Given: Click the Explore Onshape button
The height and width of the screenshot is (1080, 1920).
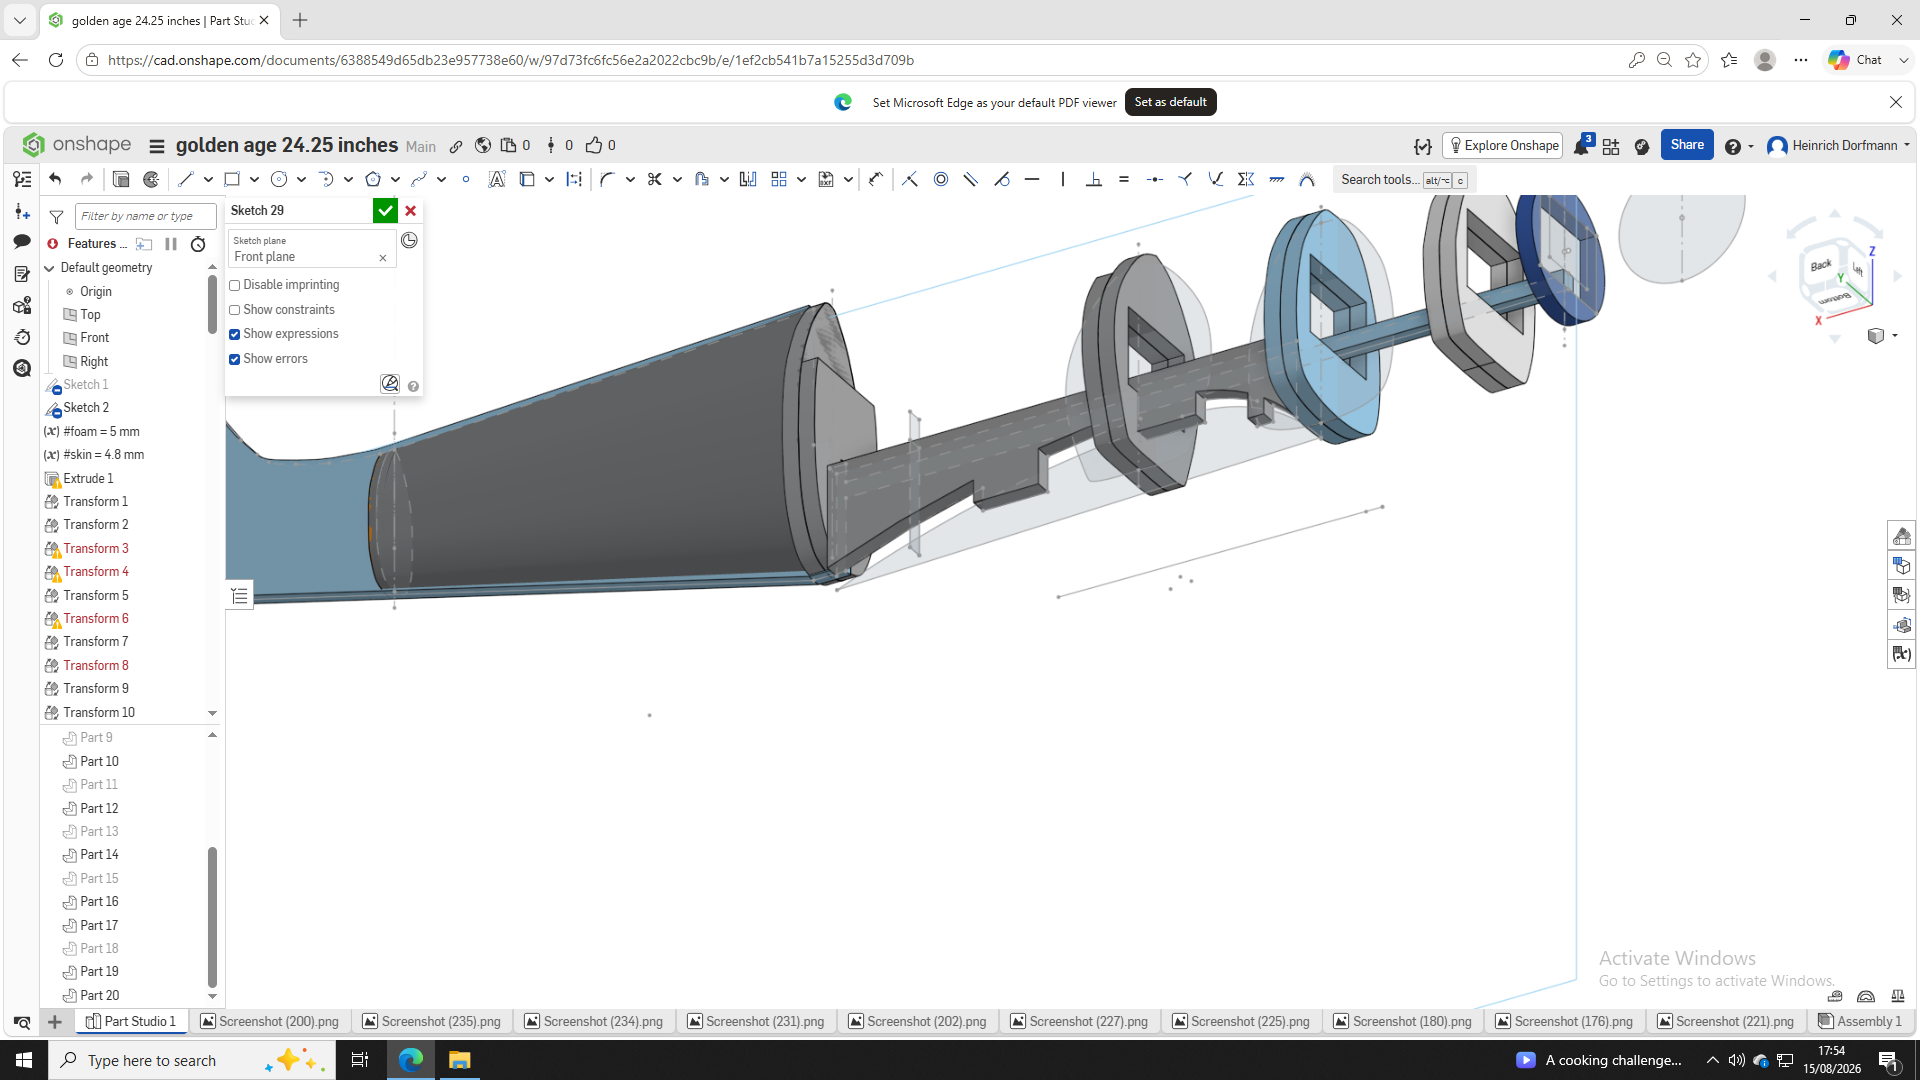Looking at the screenshot, I should (x=1503, y=146).
